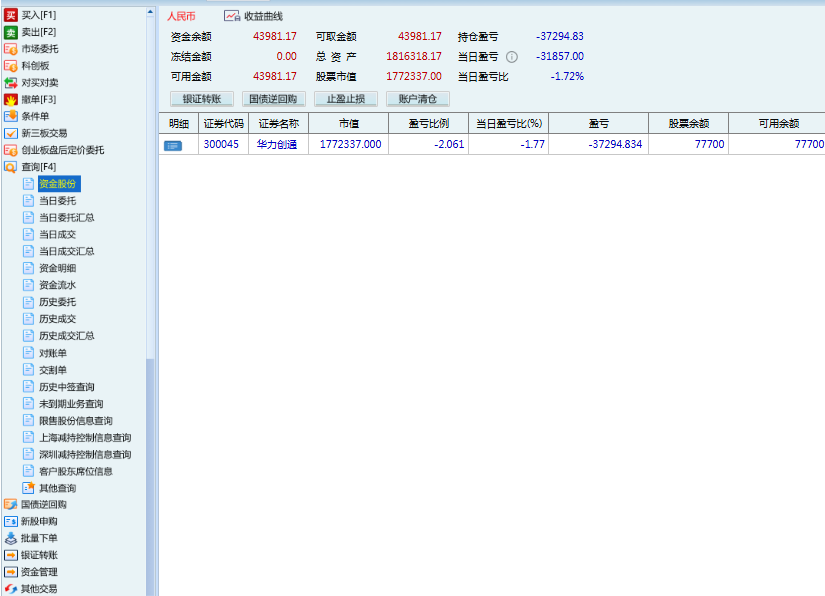The width and height of the screenshot is (825, 596).
Task: Click market value cell 1772337.000
Action: [350, 144]
